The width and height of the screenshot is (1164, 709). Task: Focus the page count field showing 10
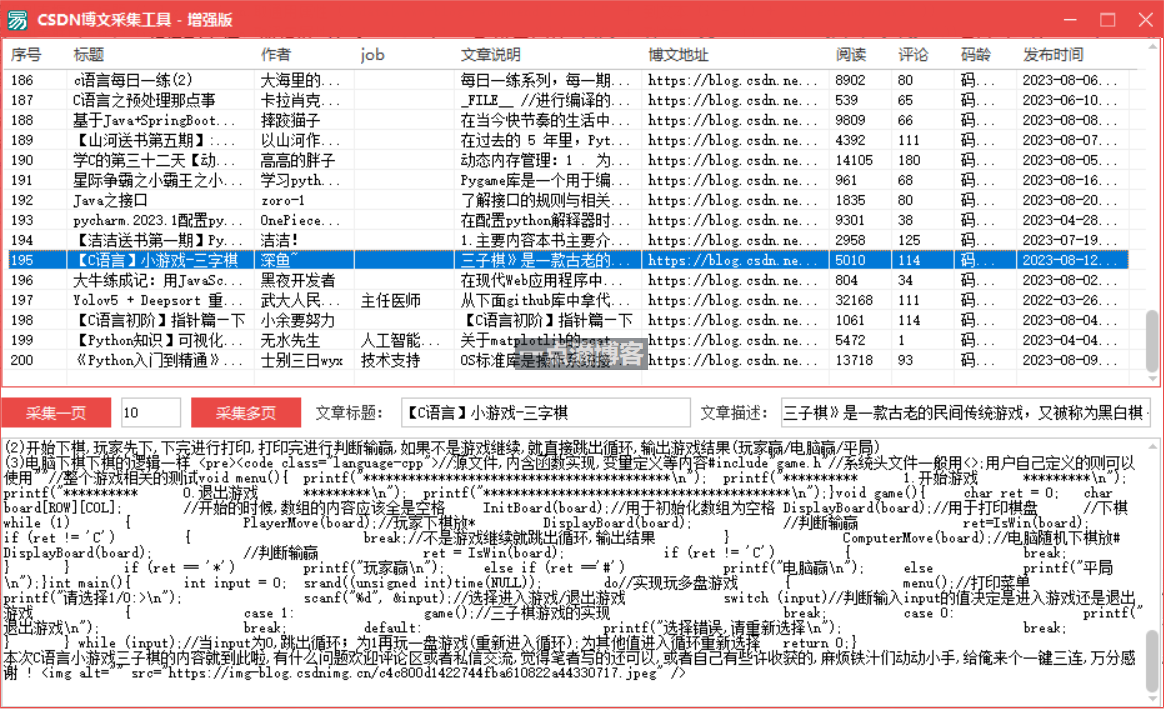pos(151,413)
